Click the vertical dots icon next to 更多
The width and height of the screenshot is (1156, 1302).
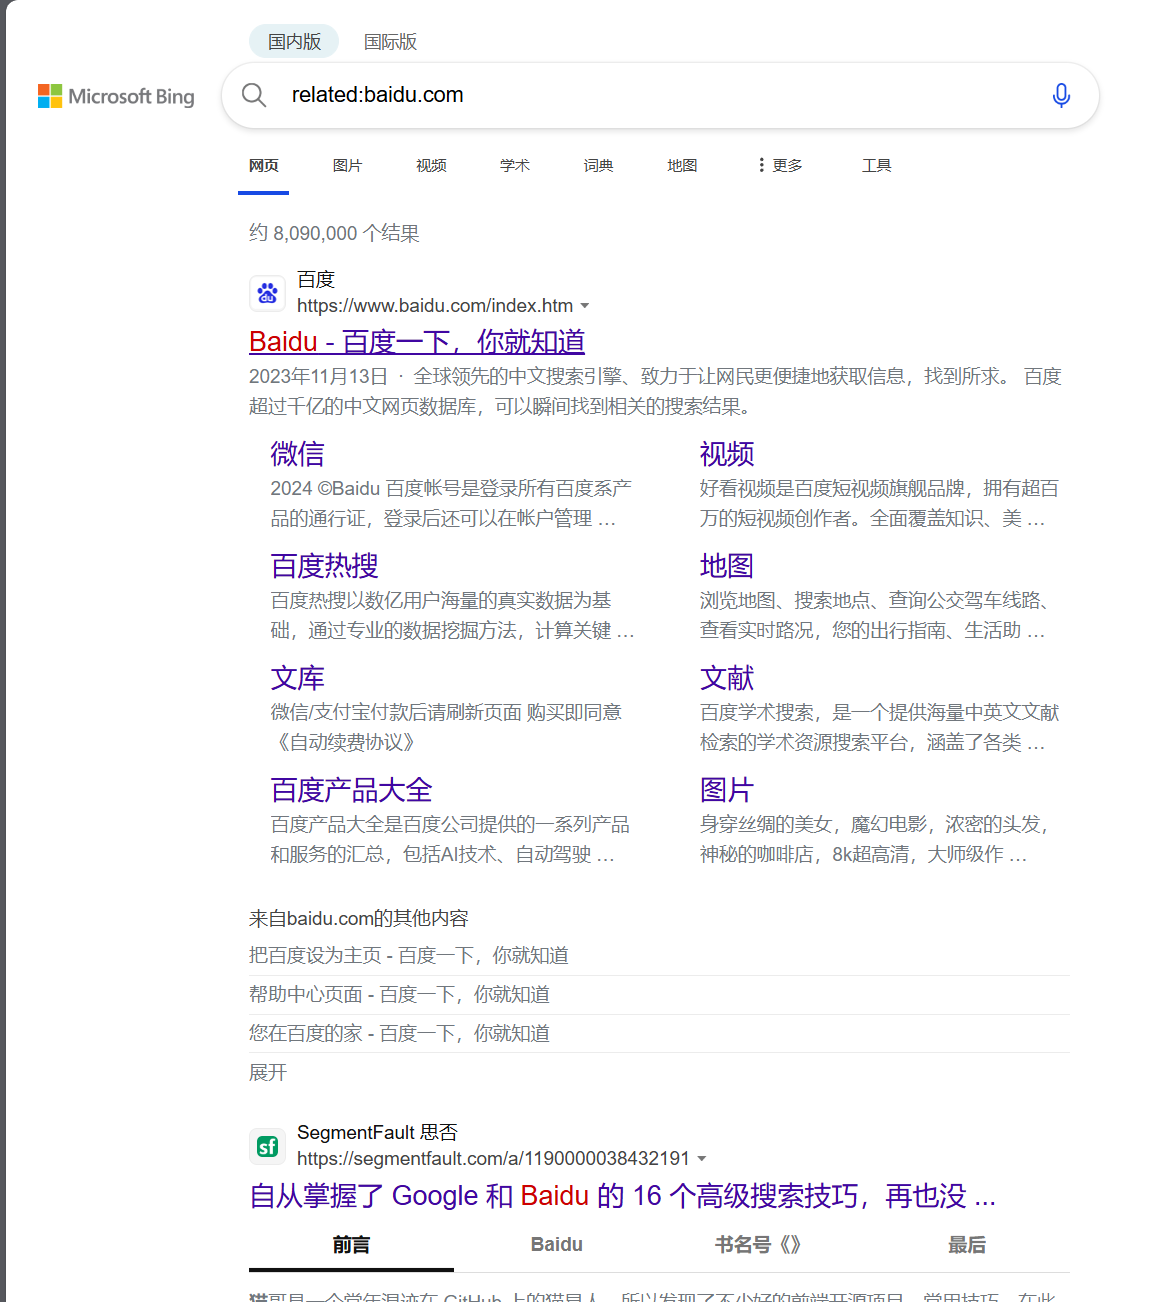(x=761, y=164)
